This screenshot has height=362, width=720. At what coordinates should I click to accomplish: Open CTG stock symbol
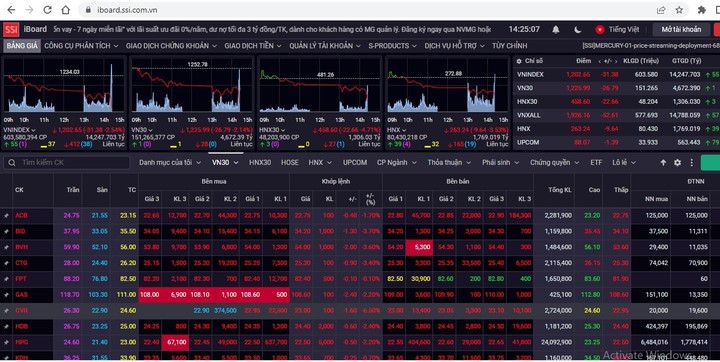click(22, 263)
